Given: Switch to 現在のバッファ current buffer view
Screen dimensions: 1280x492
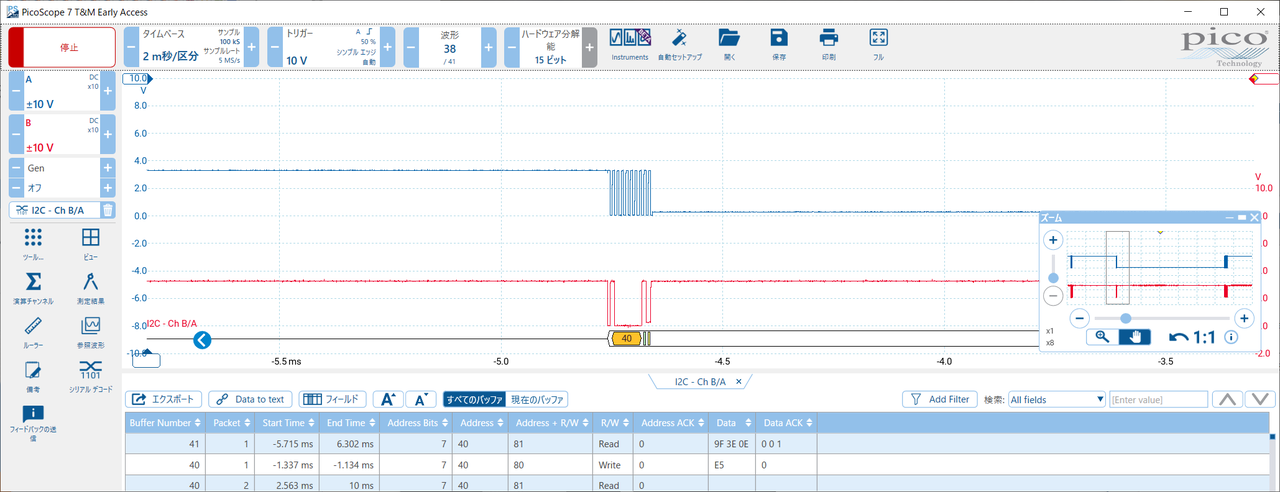Looking at the screenshot, I should point(538,399).
